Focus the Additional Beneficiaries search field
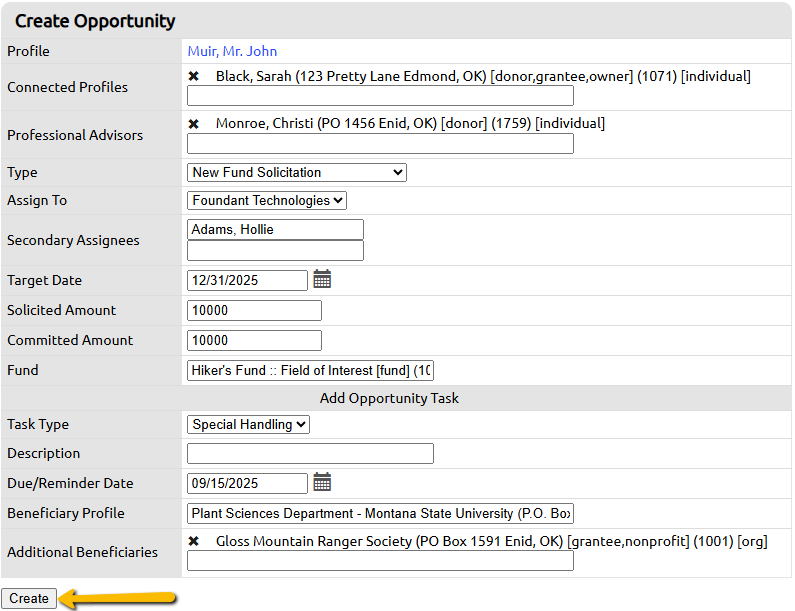The height and width of the screenshot is (611, 795). (380, 561)
